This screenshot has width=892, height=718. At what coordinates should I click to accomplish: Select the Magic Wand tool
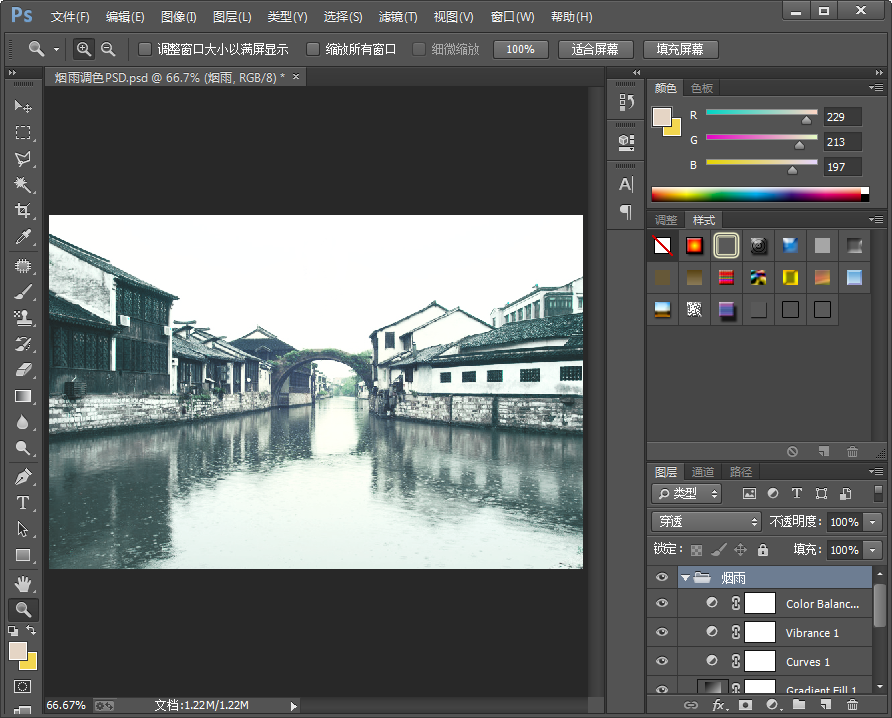(22, 185)
